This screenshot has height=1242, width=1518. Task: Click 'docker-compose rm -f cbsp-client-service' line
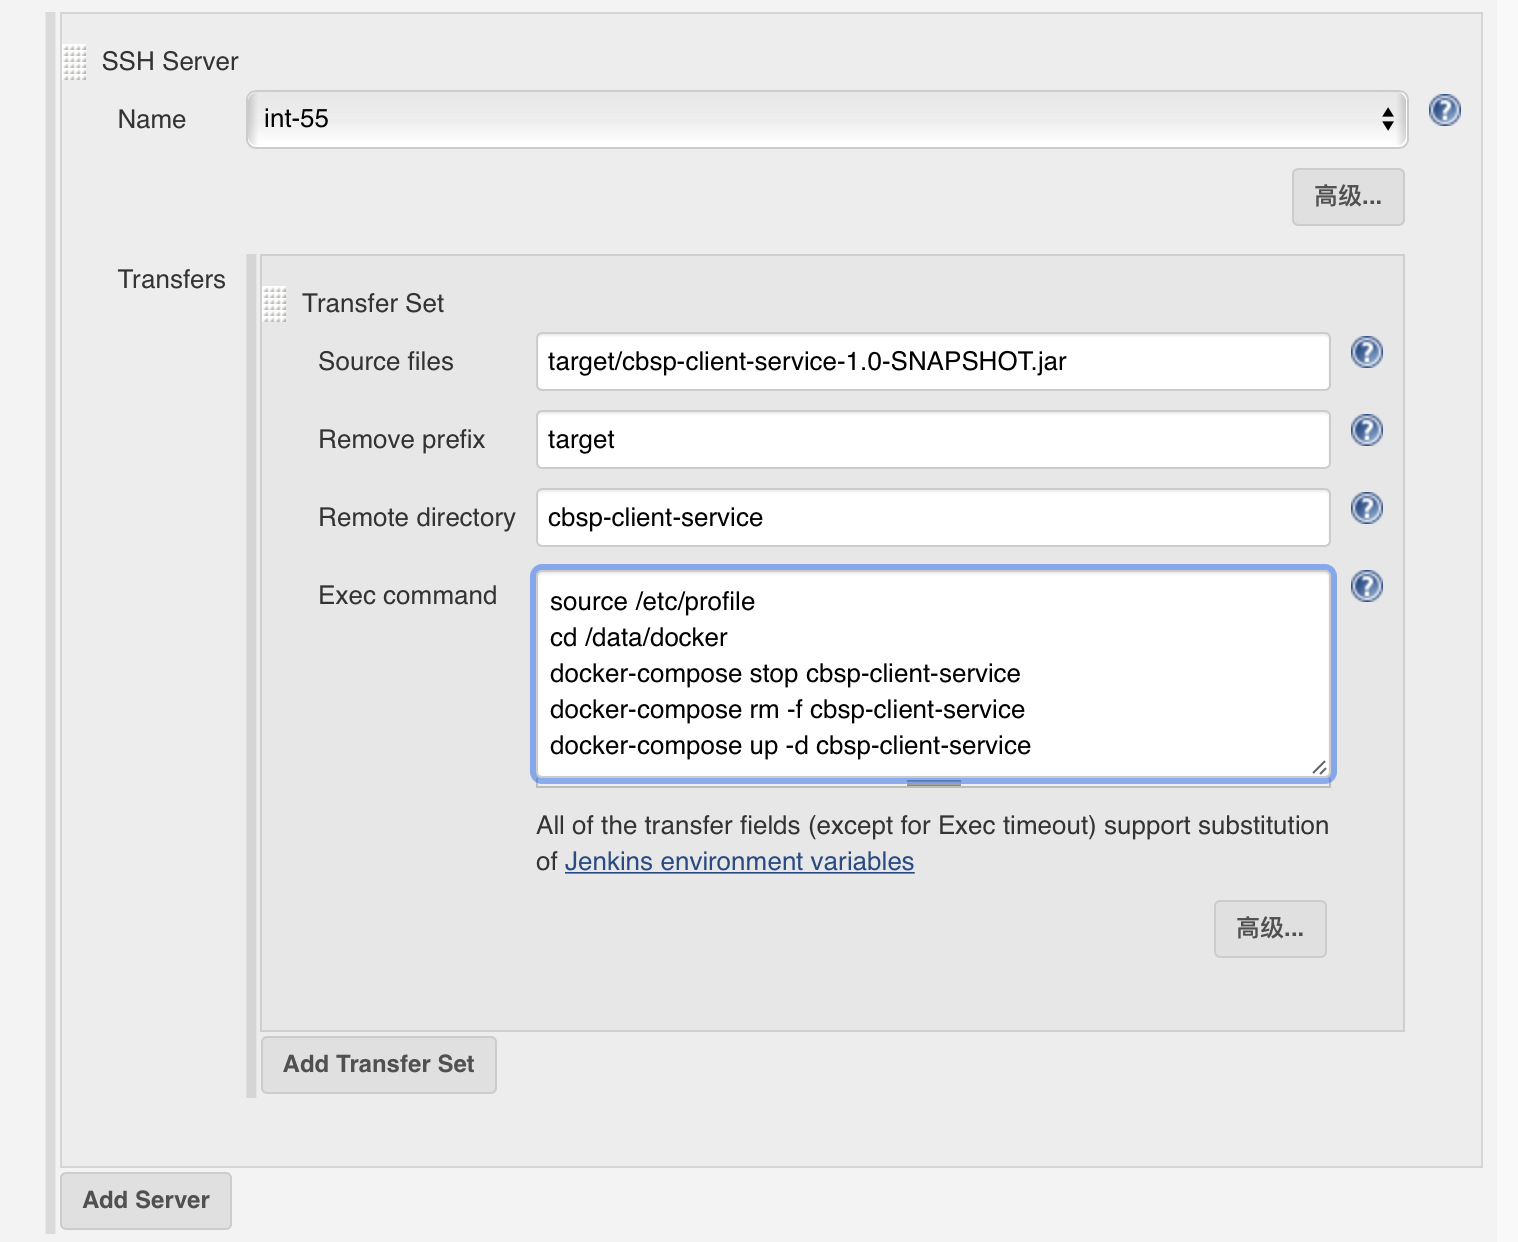click(787, 710)
